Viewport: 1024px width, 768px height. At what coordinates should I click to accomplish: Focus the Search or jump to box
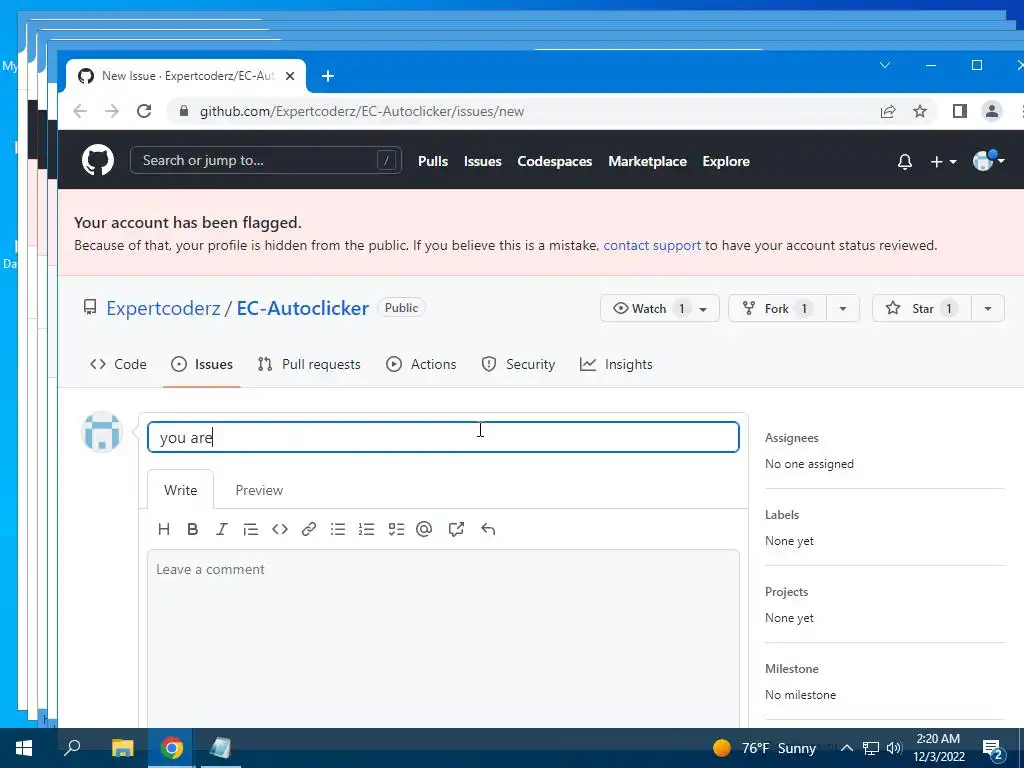[266, 160]
